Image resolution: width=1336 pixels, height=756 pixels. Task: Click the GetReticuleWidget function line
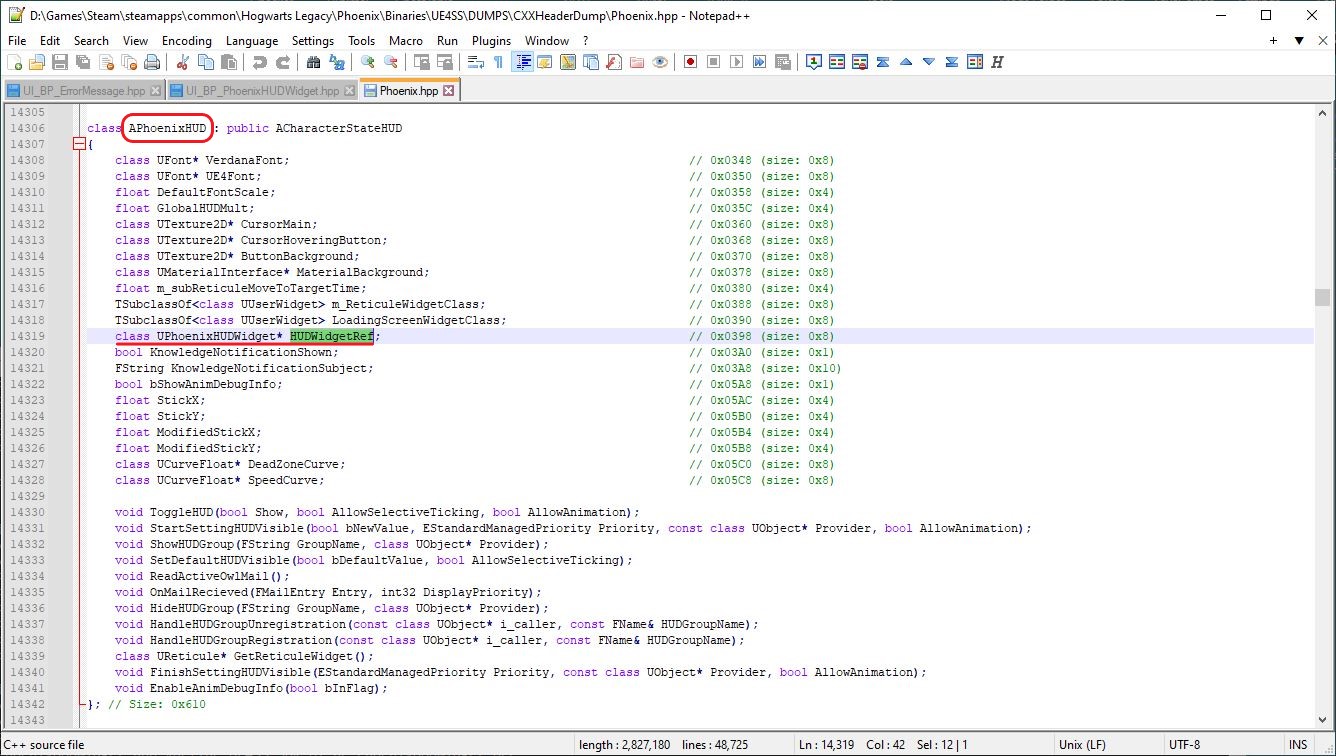tap(244, 656)
